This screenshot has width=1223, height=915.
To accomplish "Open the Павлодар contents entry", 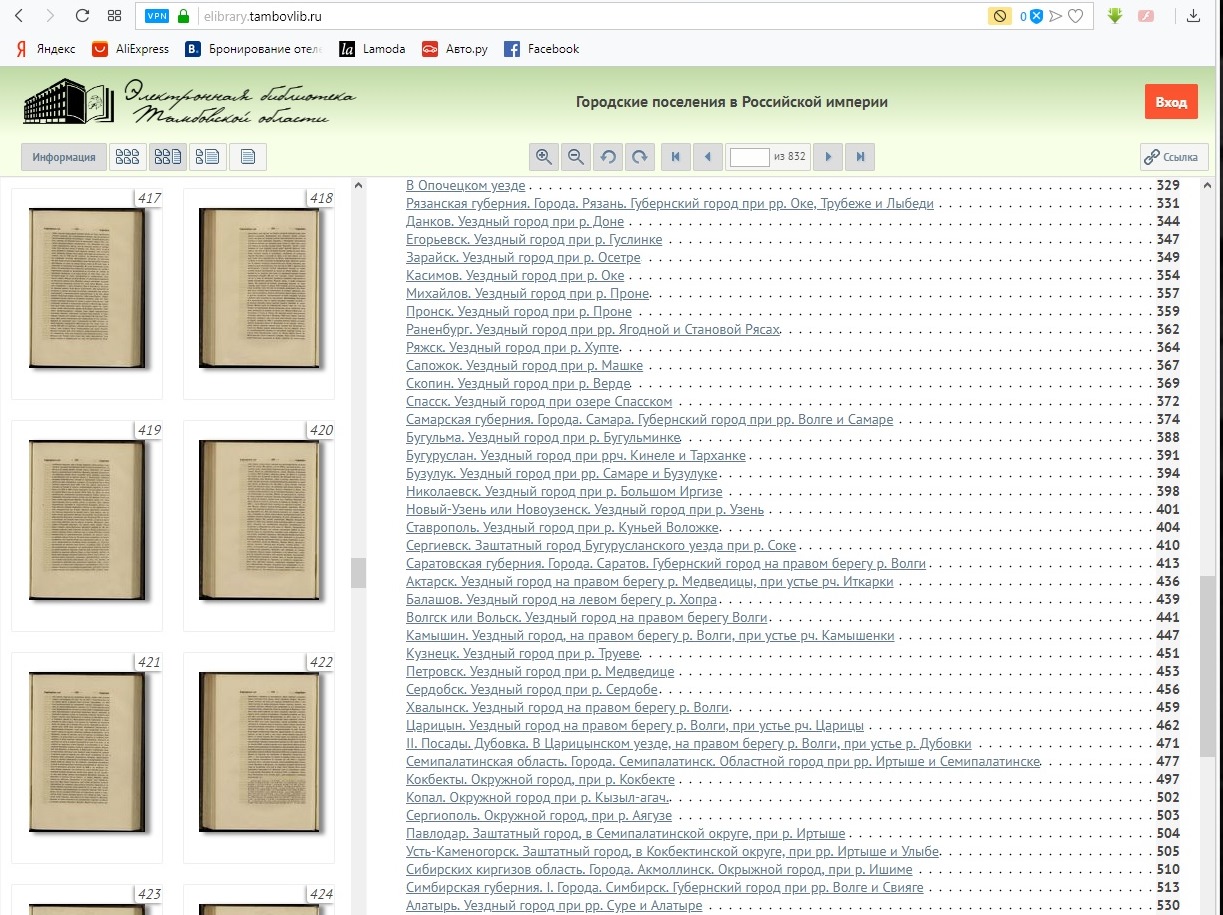I will [626, 833].
